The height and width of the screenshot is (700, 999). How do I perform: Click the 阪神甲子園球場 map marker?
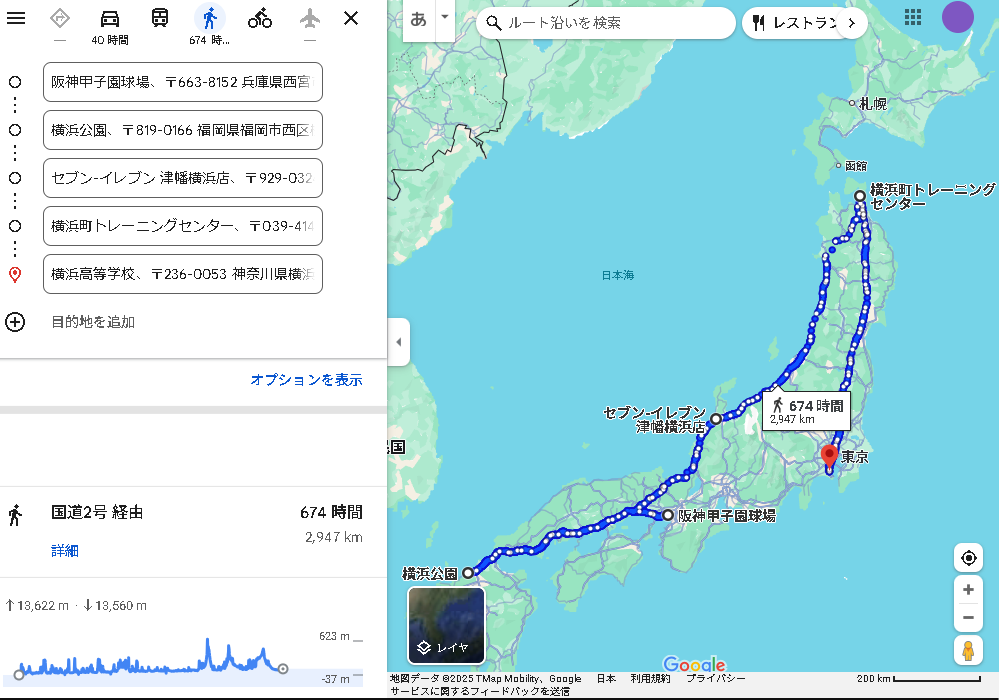668,515
